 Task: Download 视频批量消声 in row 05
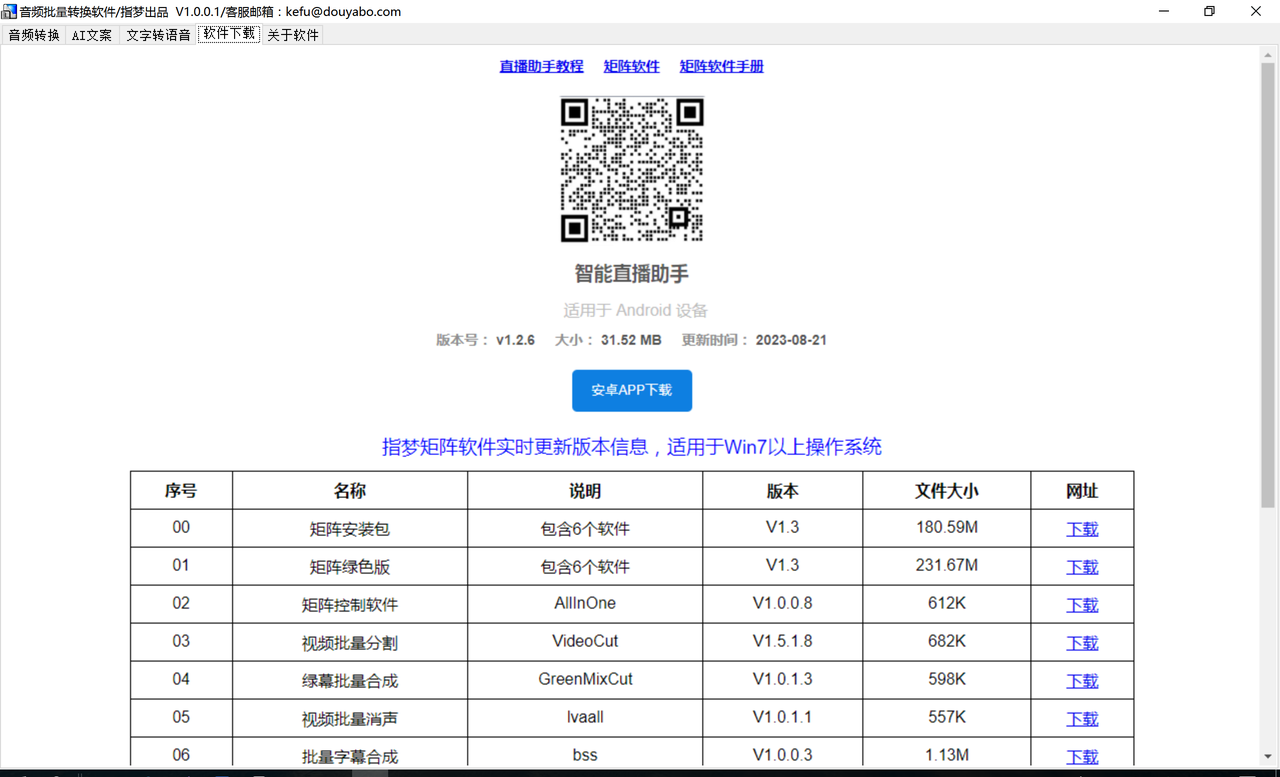point(1082,719)
